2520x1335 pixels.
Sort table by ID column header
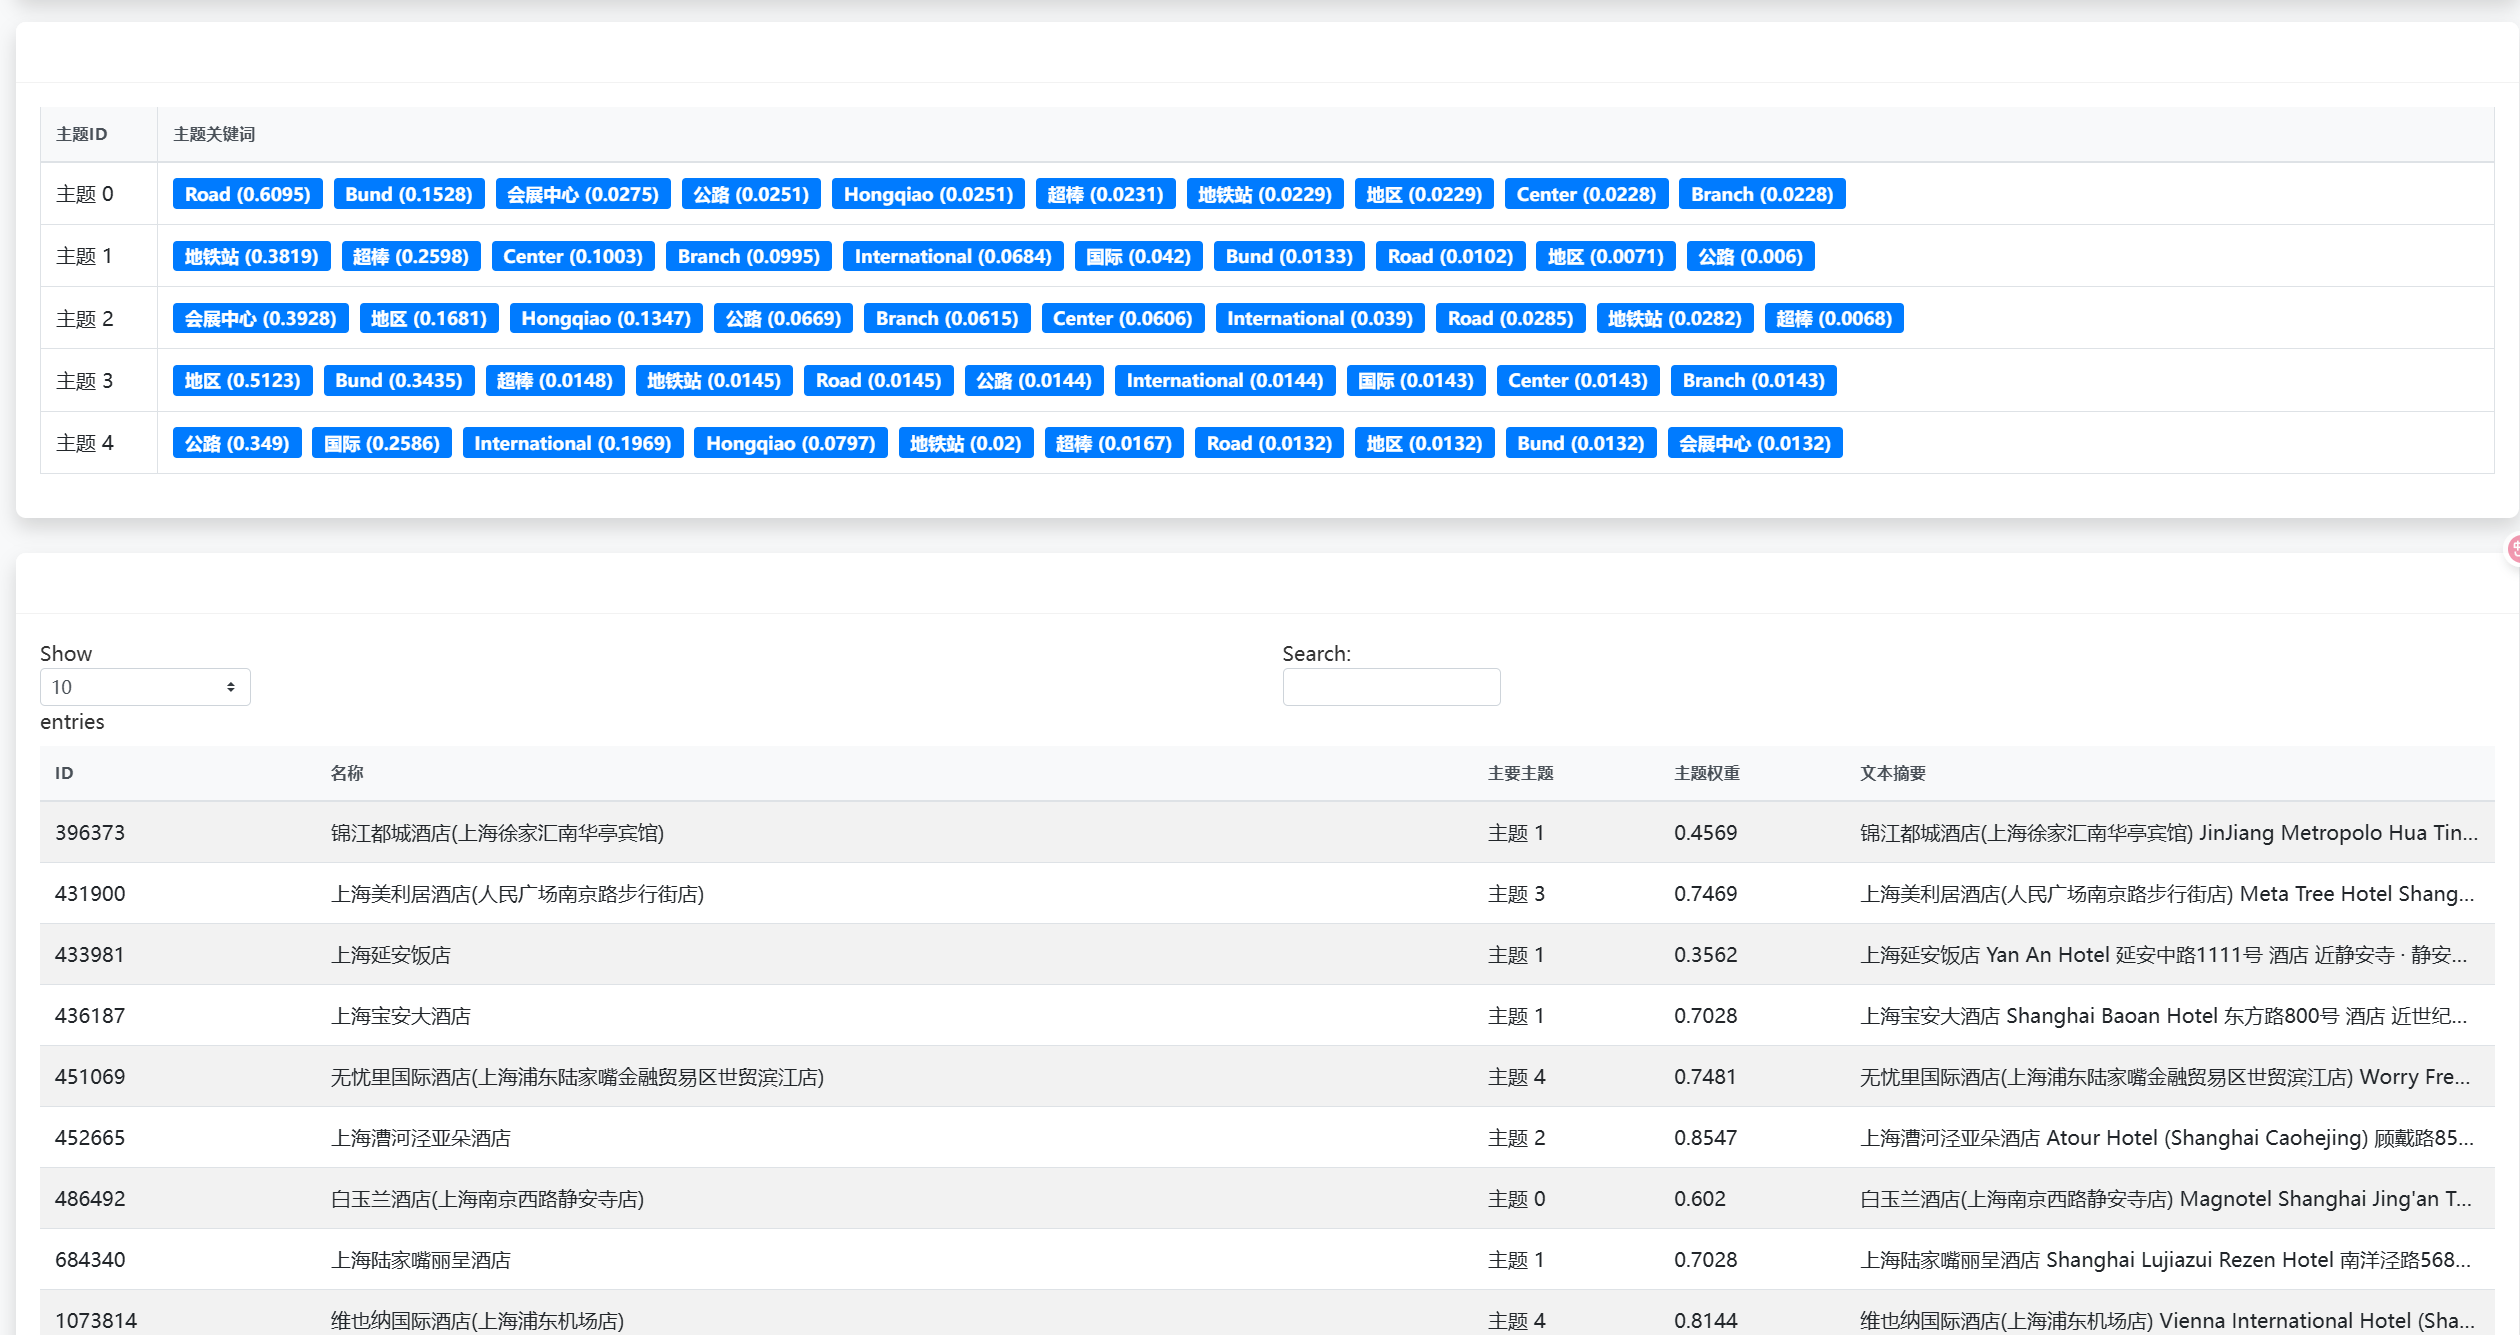[64, 773]
